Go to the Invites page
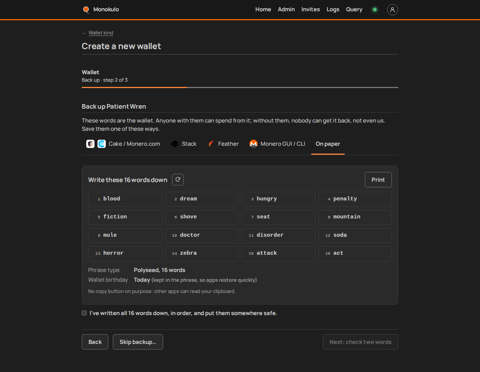This screenshot has height=372, width=480. [x=310, y=9]
